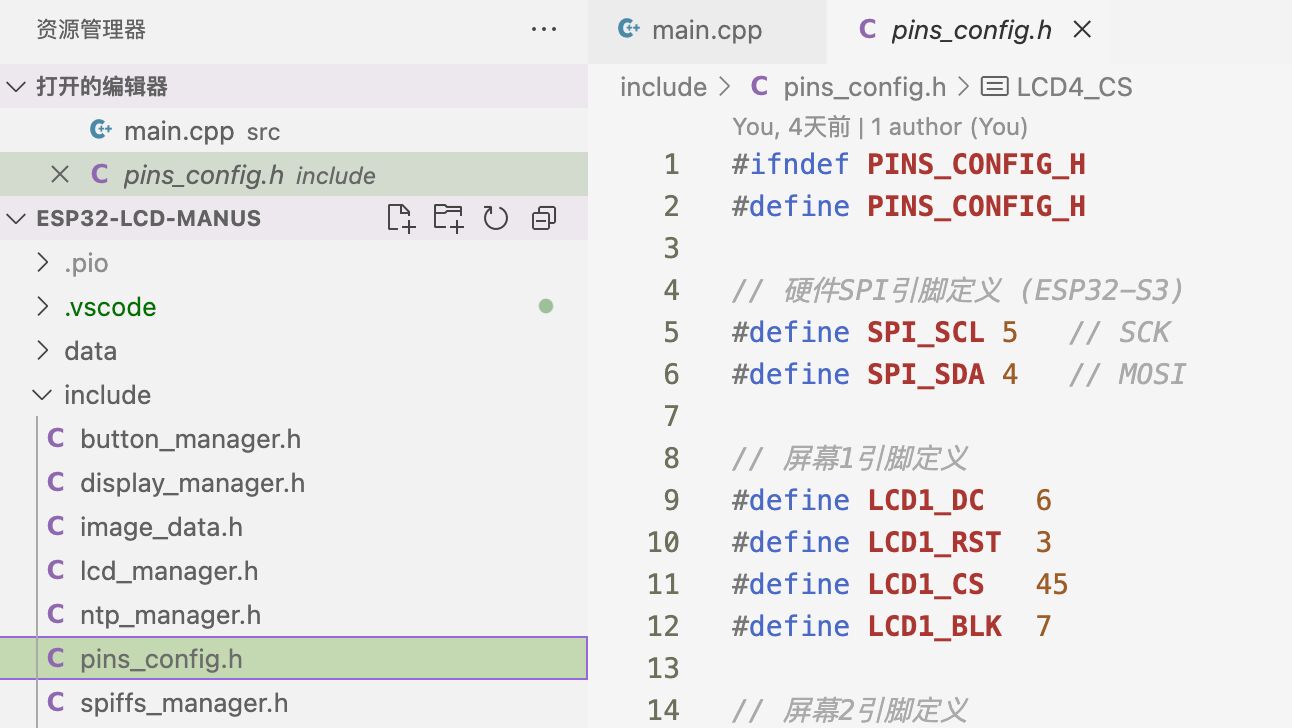Open image_data.h in the file tree
The height and width of the screenshot is (728, 1292).
(294, 526)
